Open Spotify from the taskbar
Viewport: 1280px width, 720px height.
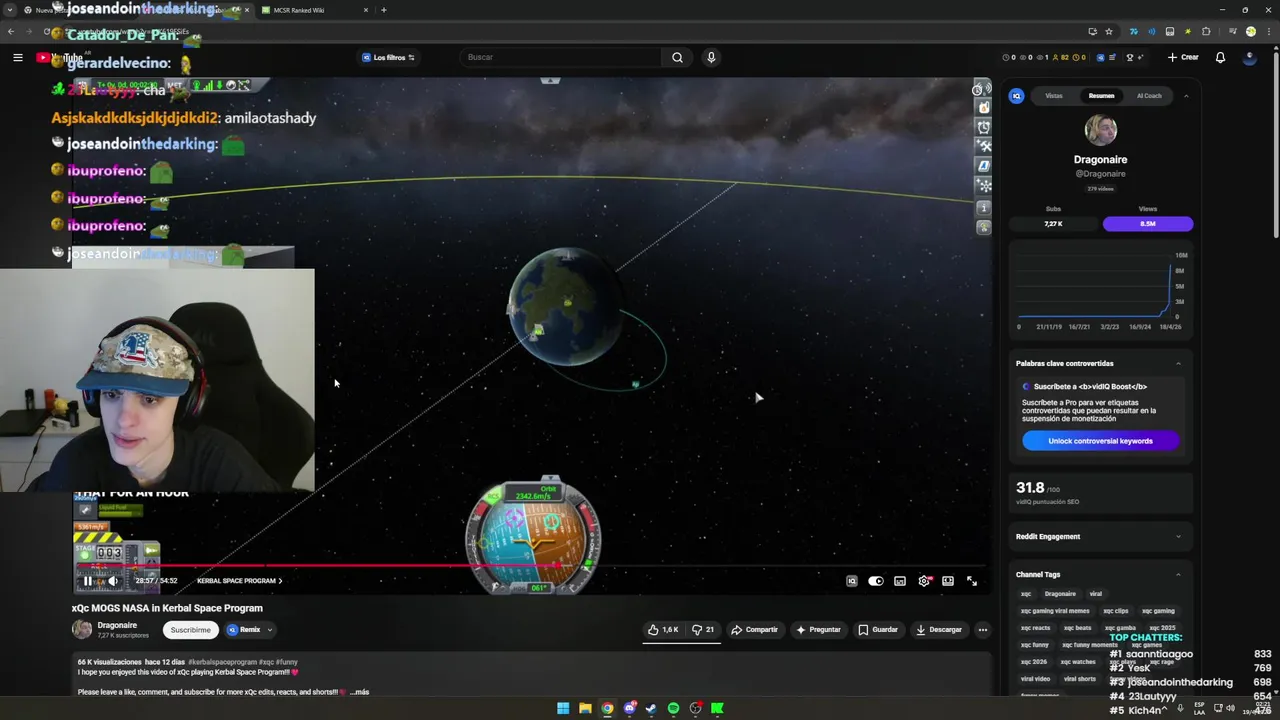click(673, 708)
